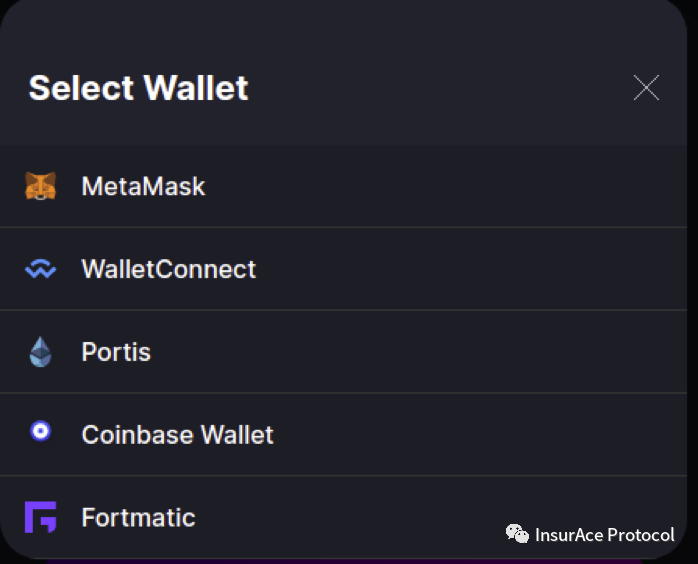Connect using the WalletConnect list row
698x564 pixels.
click(343, 269)
